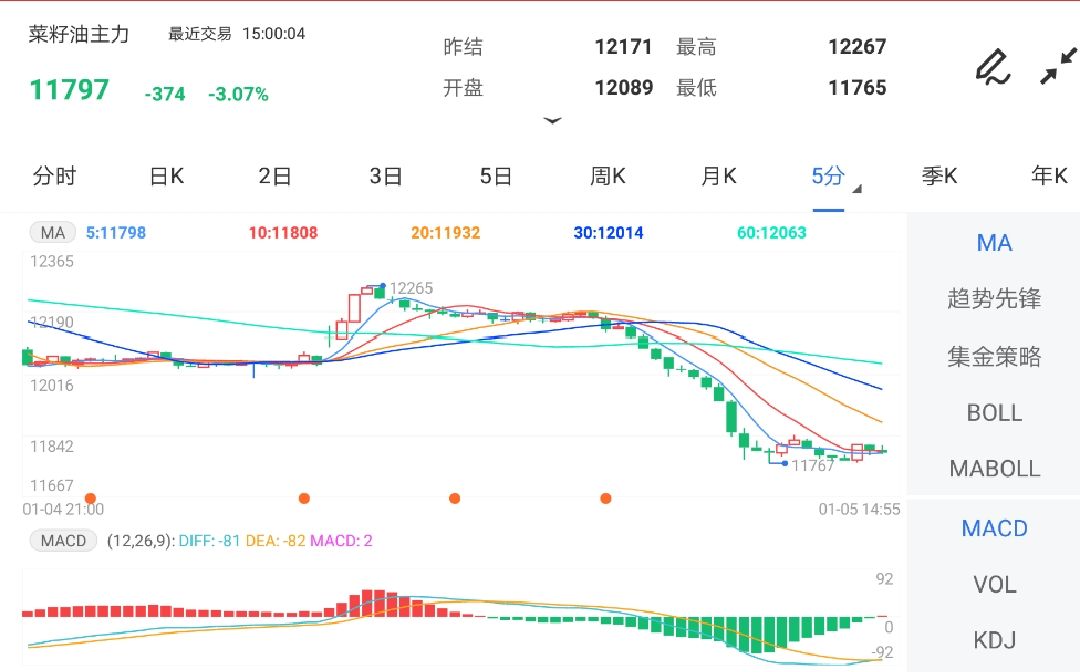
Task: Click the 最低 value 11765
Action: click(x=857, y=87)
